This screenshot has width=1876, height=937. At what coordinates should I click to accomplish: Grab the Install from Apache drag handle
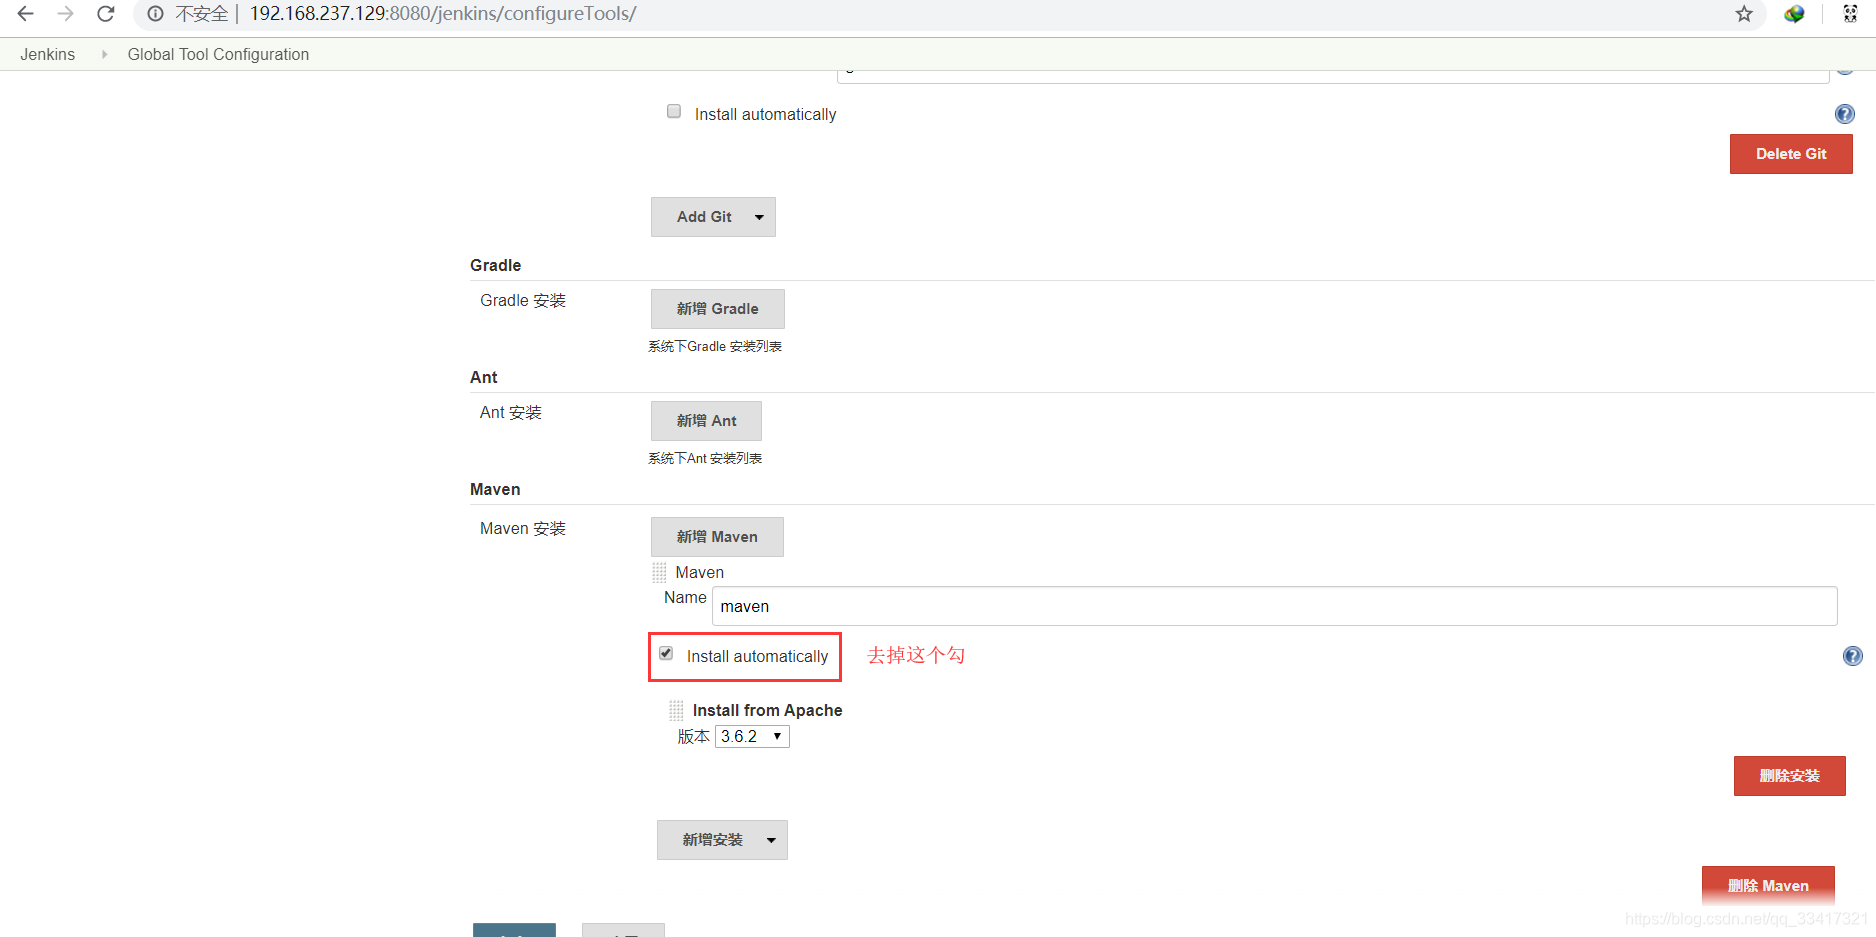coord(676,710)
